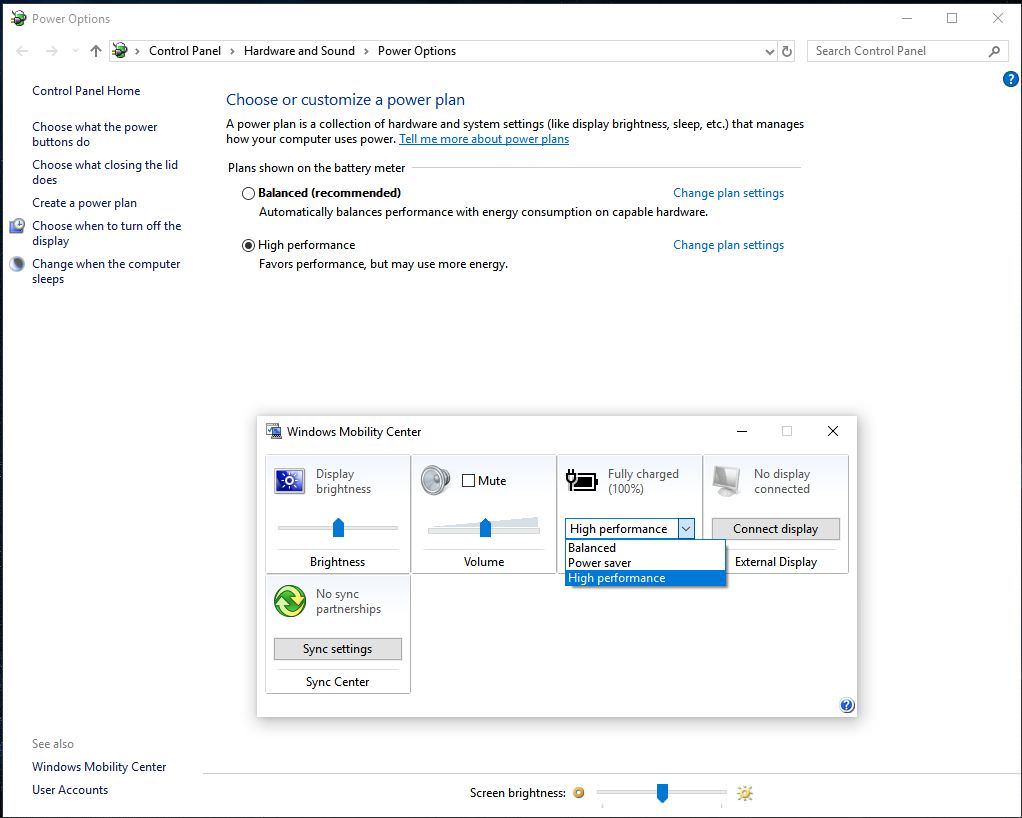Click the search magnifier icon
This screenshot has width=1022, height=818.
pyautogui.click(x=994, y=51)
